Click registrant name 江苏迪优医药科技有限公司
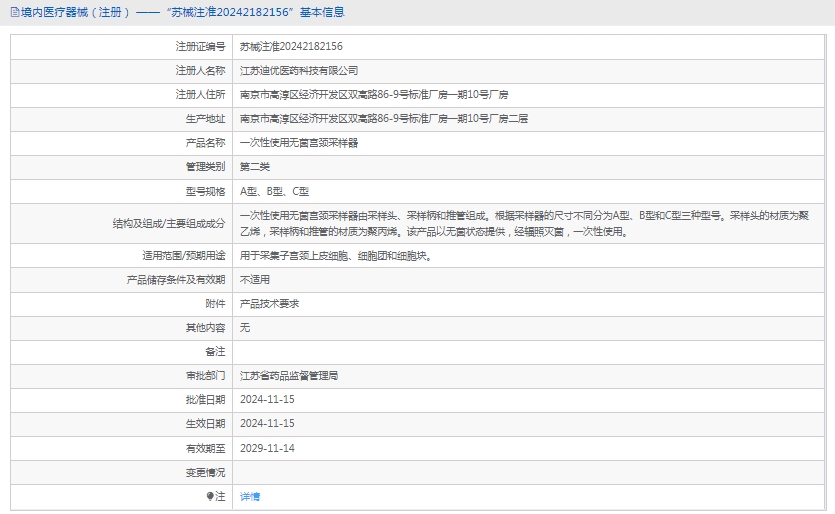This screenshot has width=835, height=514. 299,71
